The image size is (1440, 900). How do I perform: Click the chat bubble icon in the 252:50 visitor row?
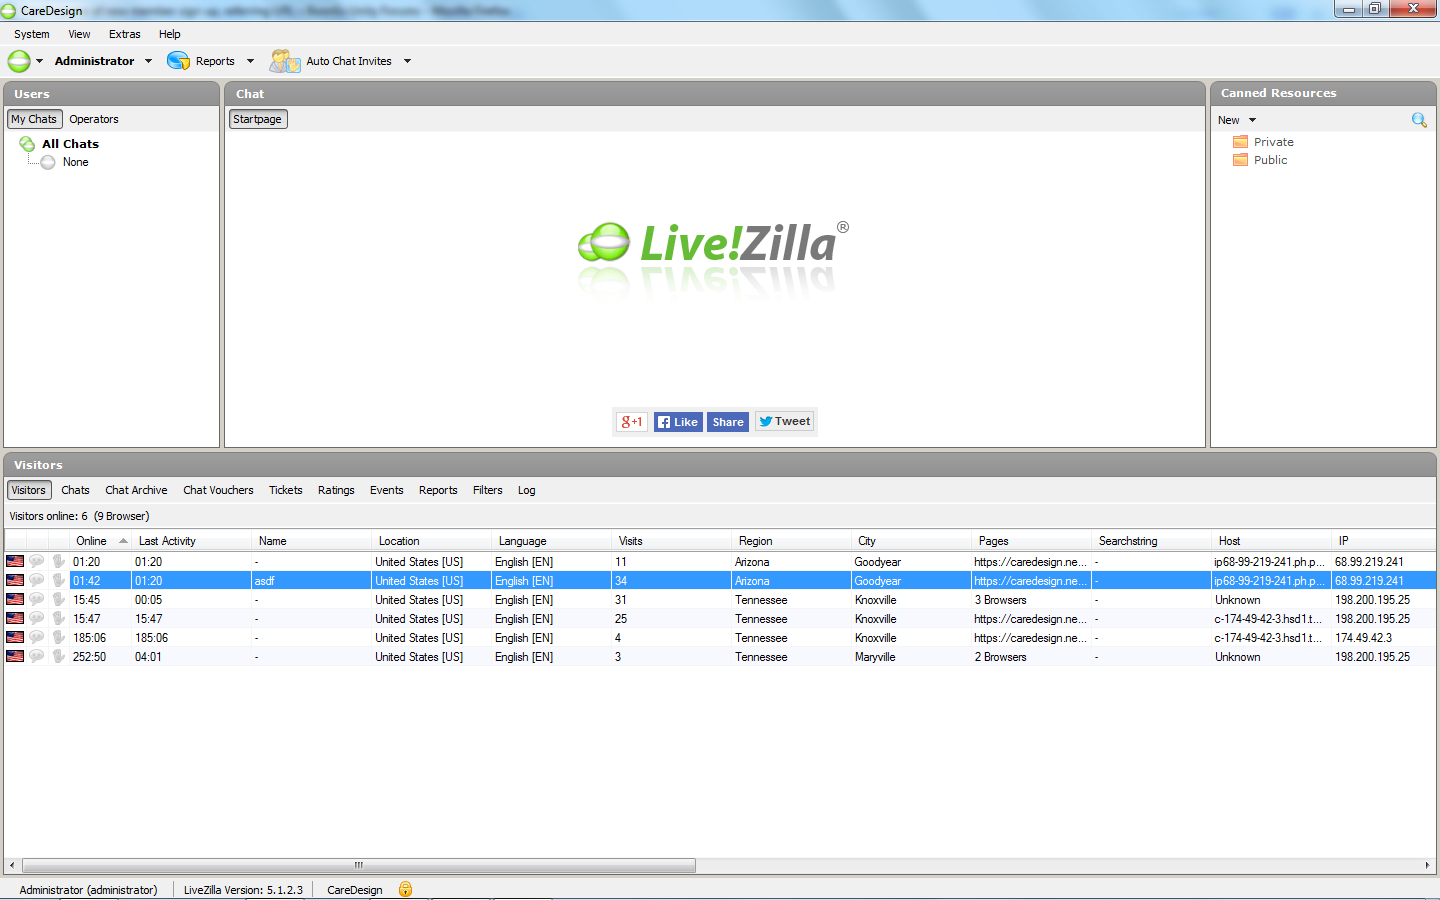coord(37,656)
